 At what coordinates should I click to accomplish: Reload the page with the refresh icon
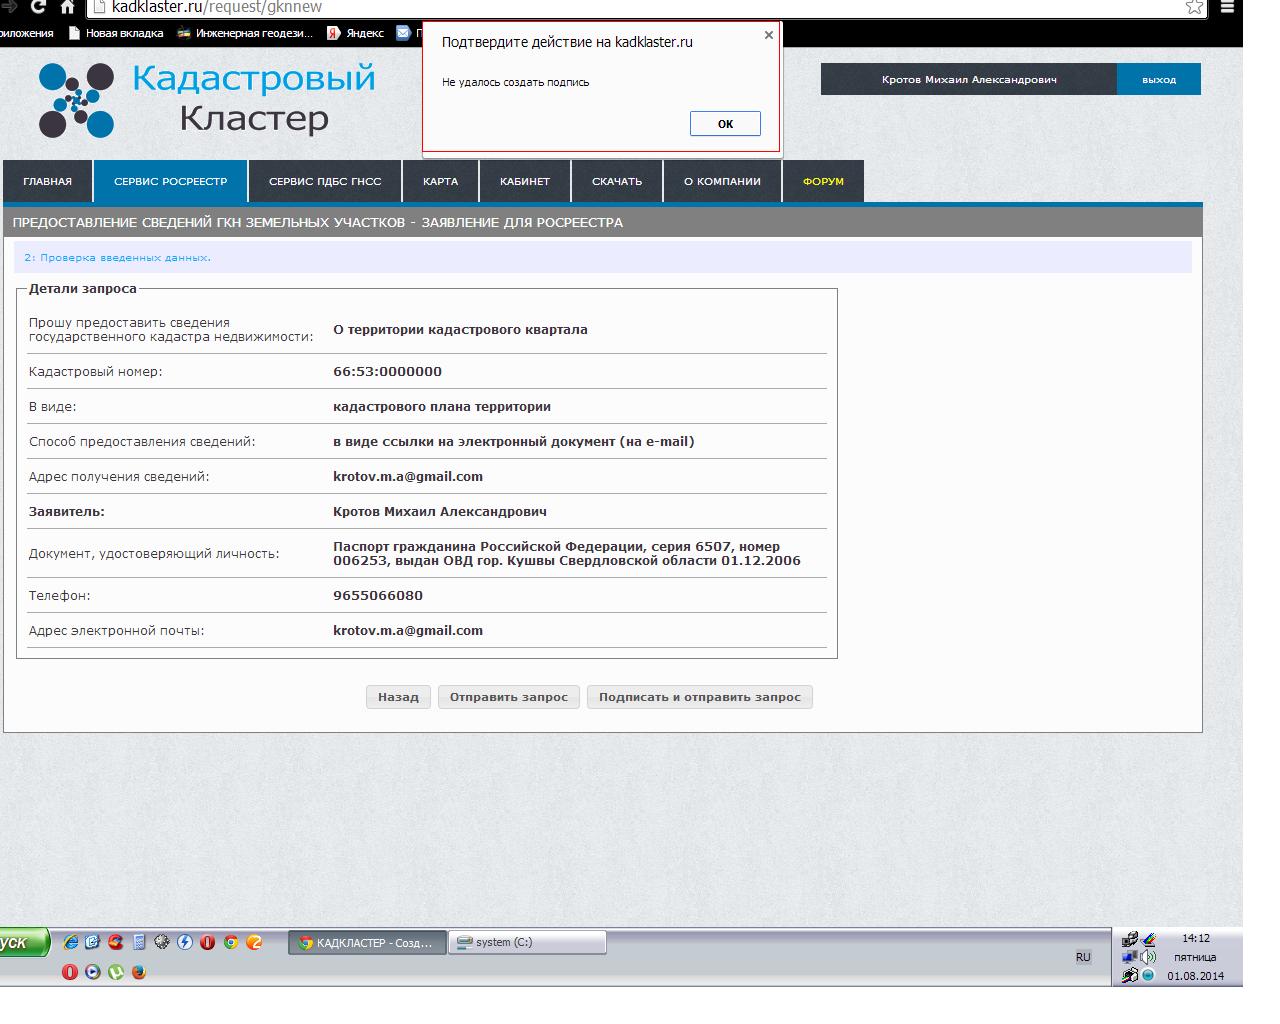38,7
